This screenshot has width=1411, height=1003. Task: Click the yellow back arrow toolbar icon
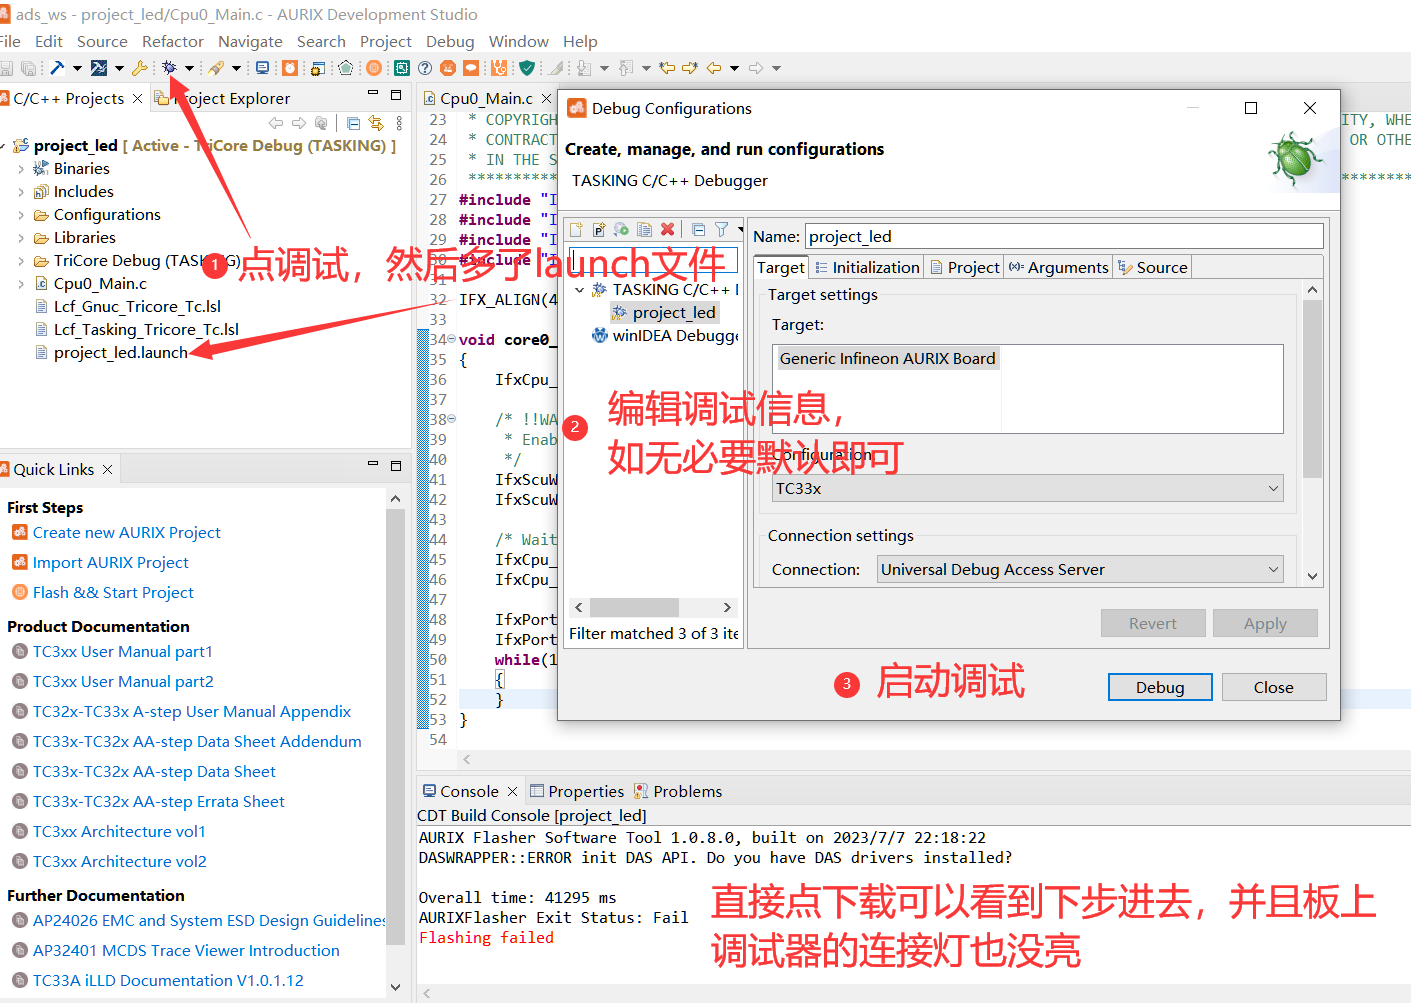714,68
